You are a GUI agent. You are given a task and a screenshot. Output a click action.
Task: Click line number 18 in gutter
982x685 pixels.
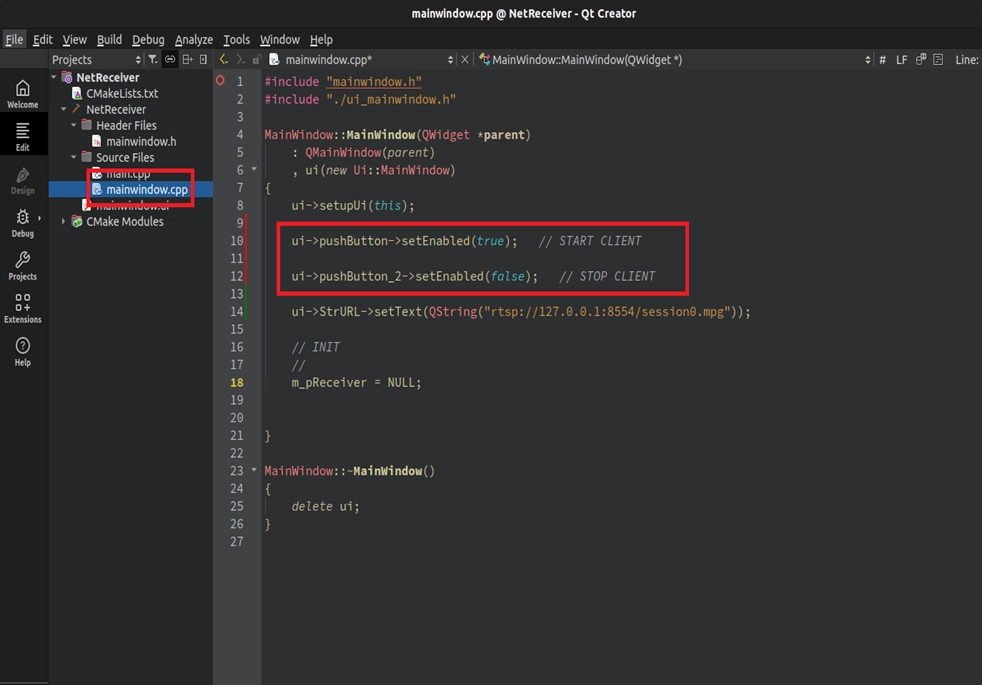pyautogui.click(x=237, y=382)
